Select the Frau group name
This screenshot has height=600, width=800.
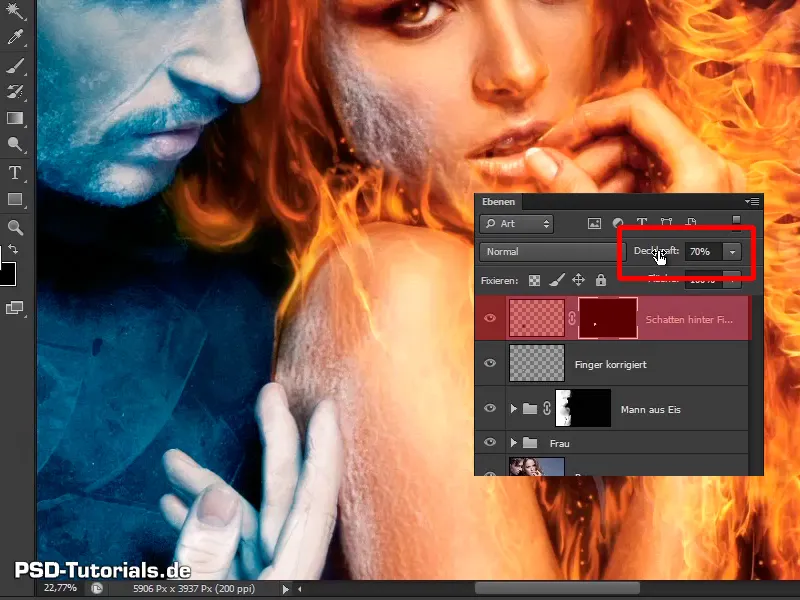(x=560, y=443)
